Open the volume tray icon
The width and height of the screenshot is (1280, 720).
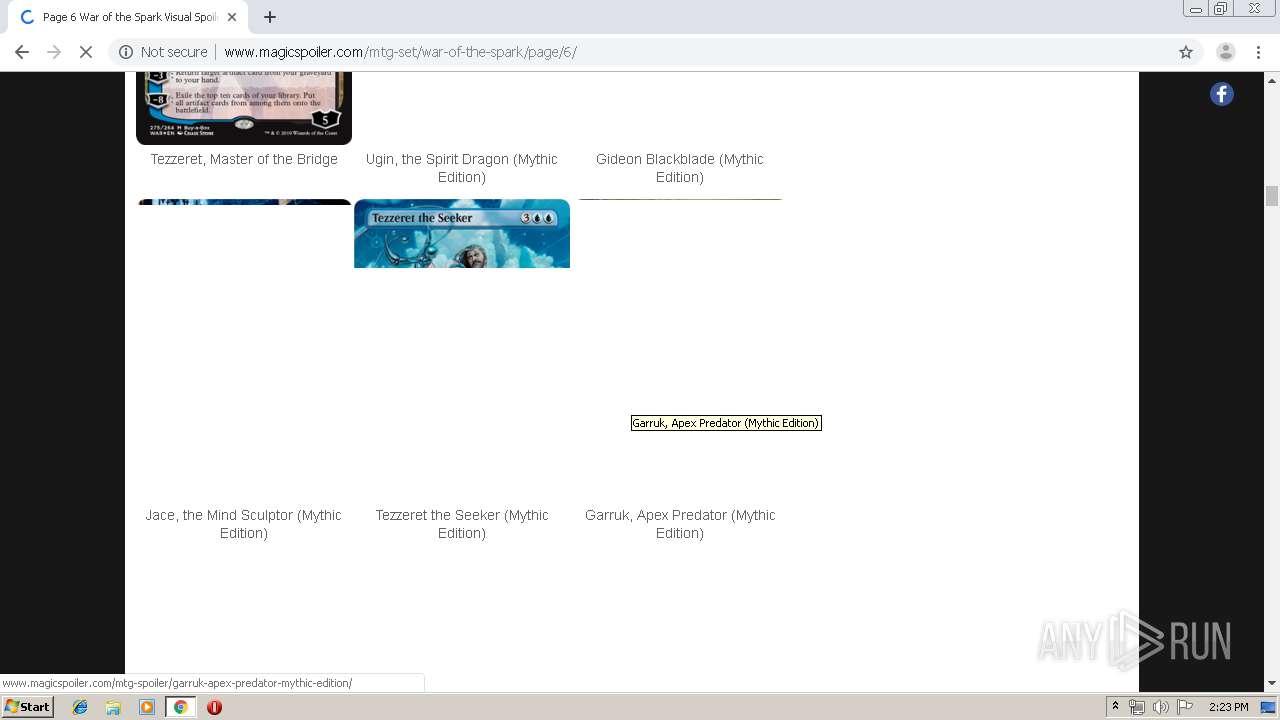[x=1160, y=707]
